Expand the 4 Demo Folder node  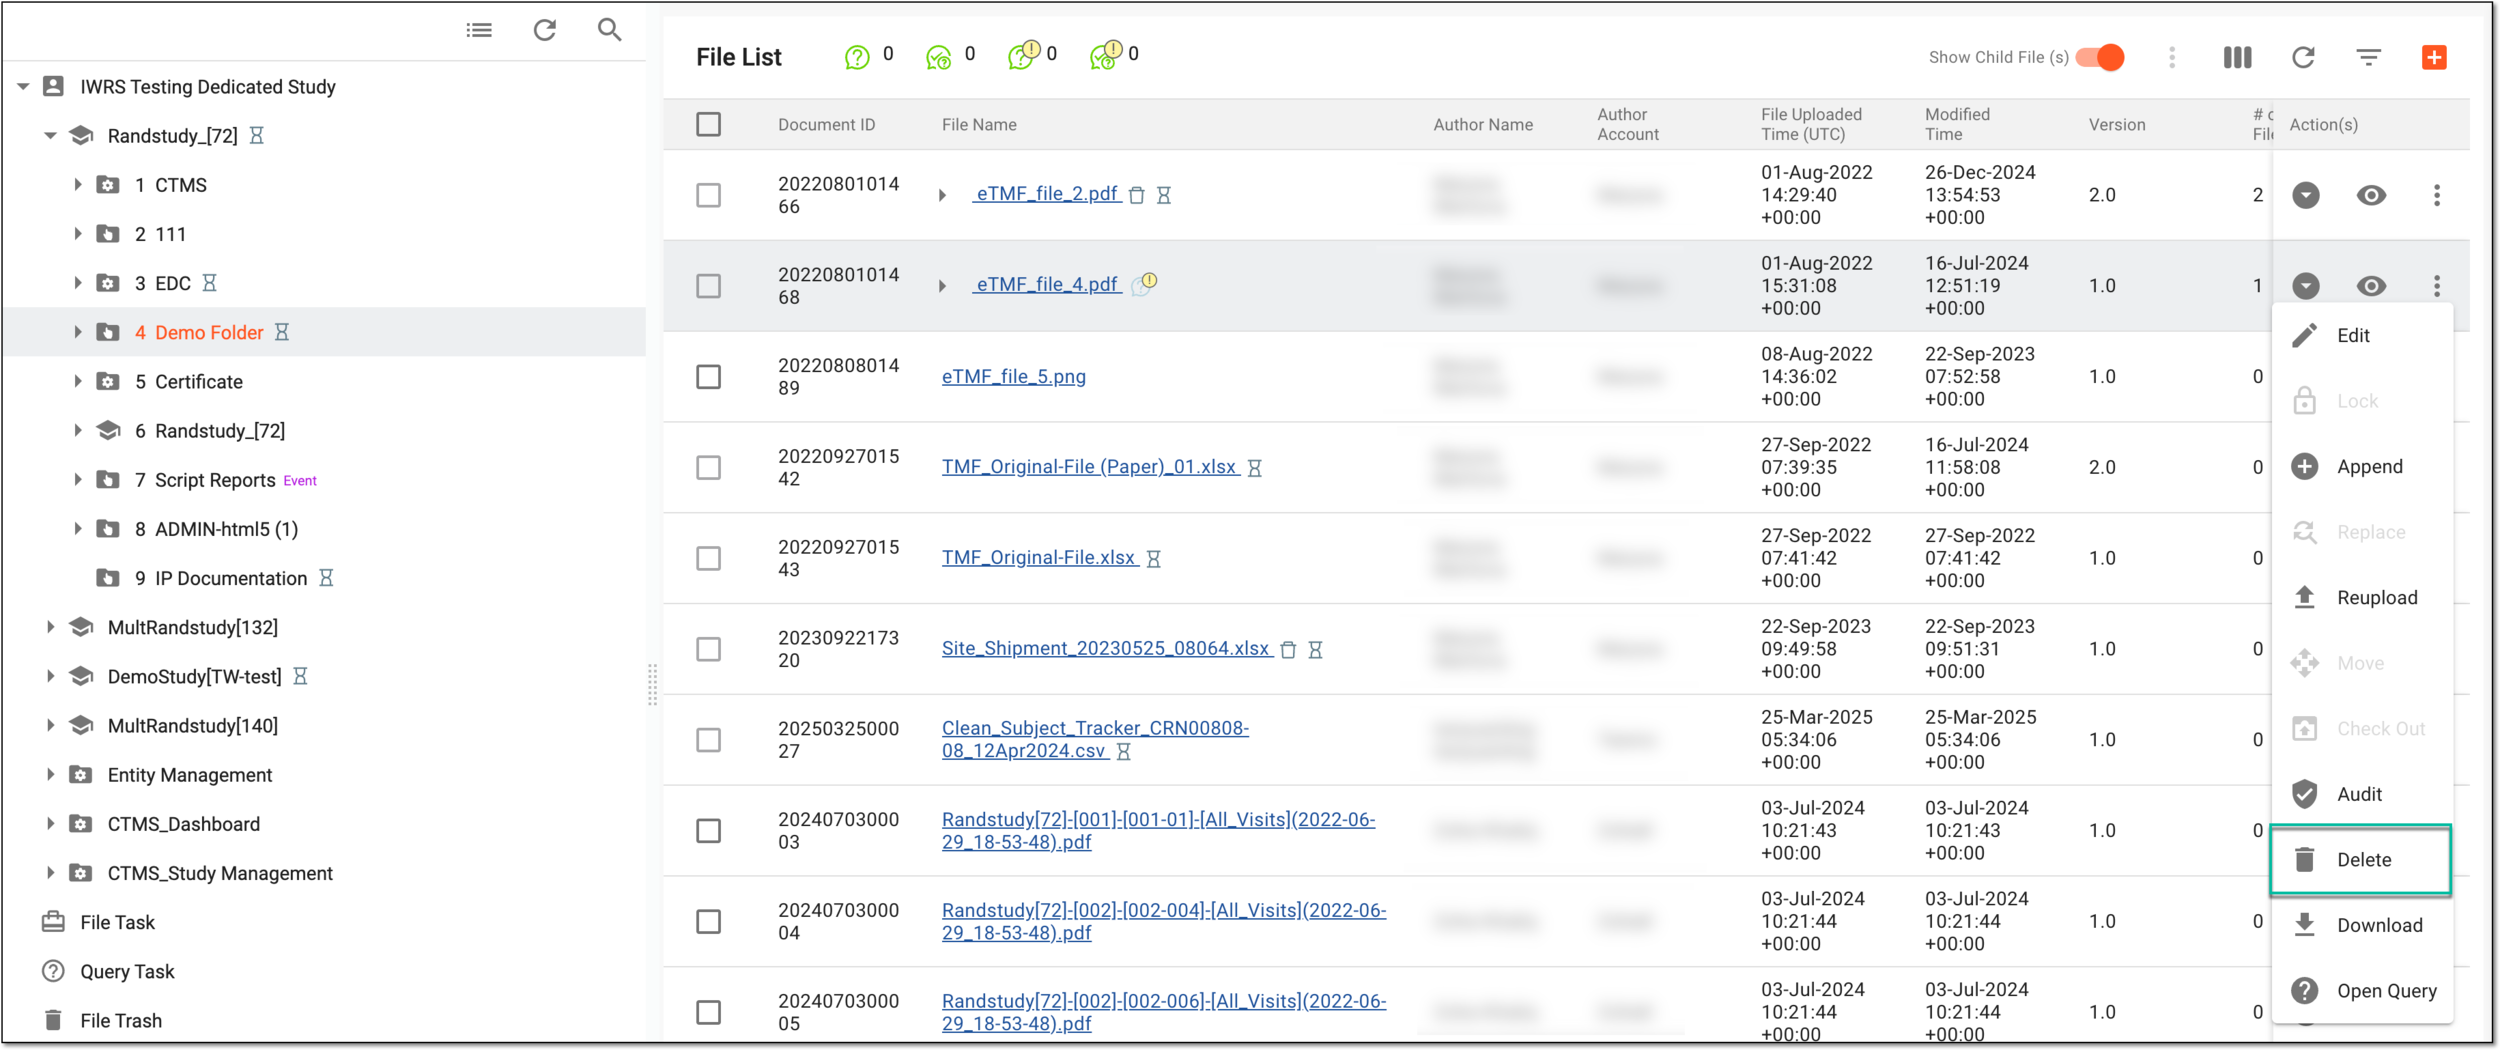(77, 332)
